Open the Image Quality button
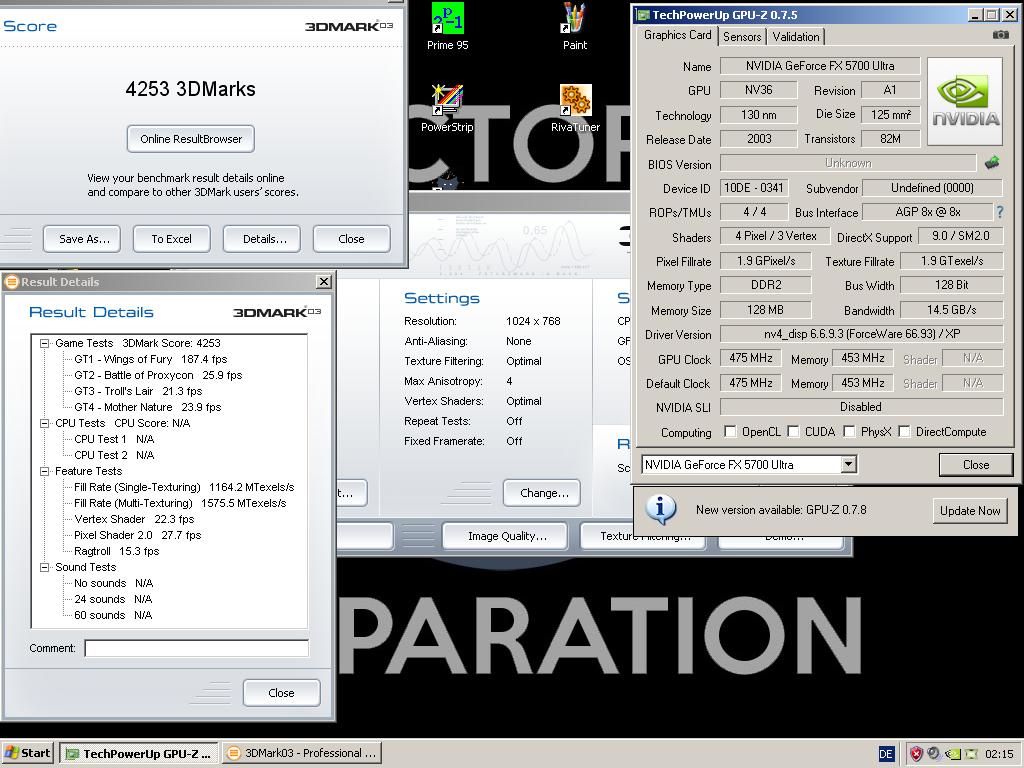 pyautogui.click(x=505, y=536)
